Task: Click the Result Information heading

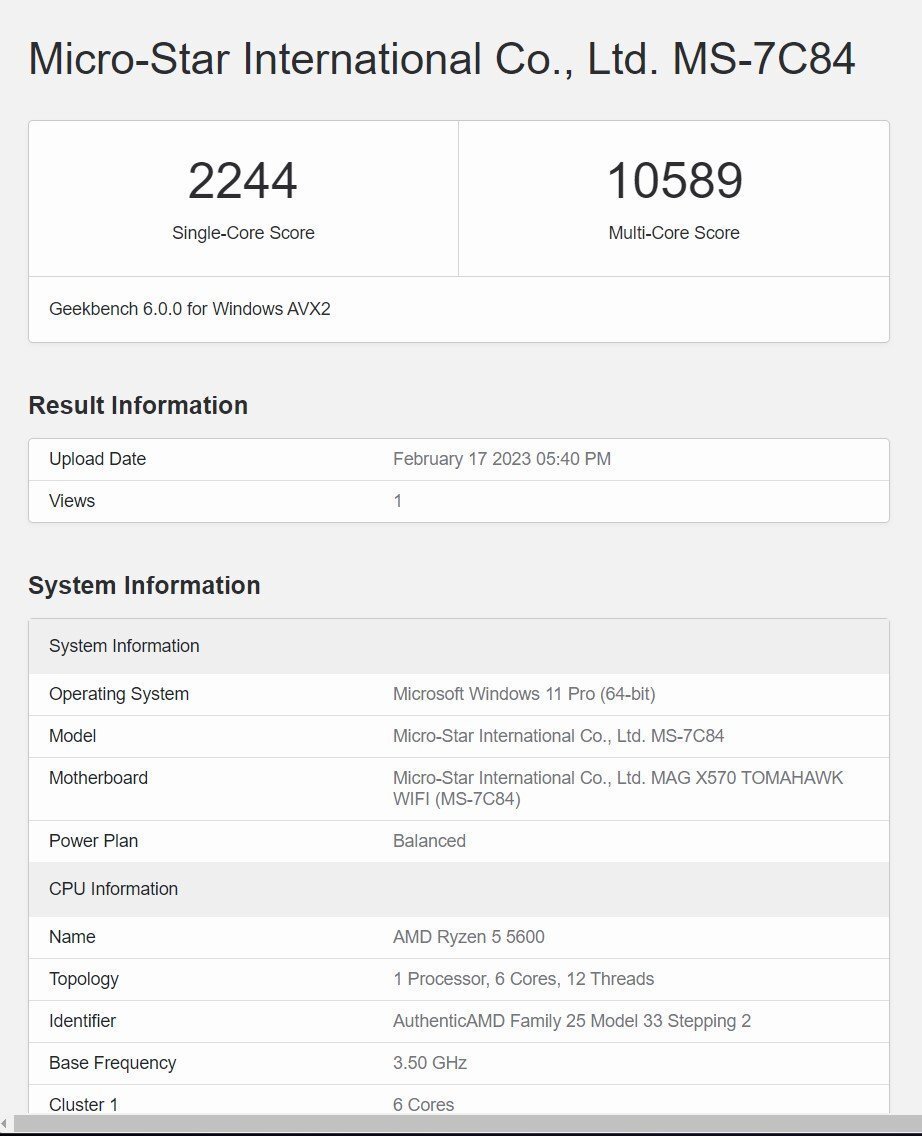Action: 138,405
